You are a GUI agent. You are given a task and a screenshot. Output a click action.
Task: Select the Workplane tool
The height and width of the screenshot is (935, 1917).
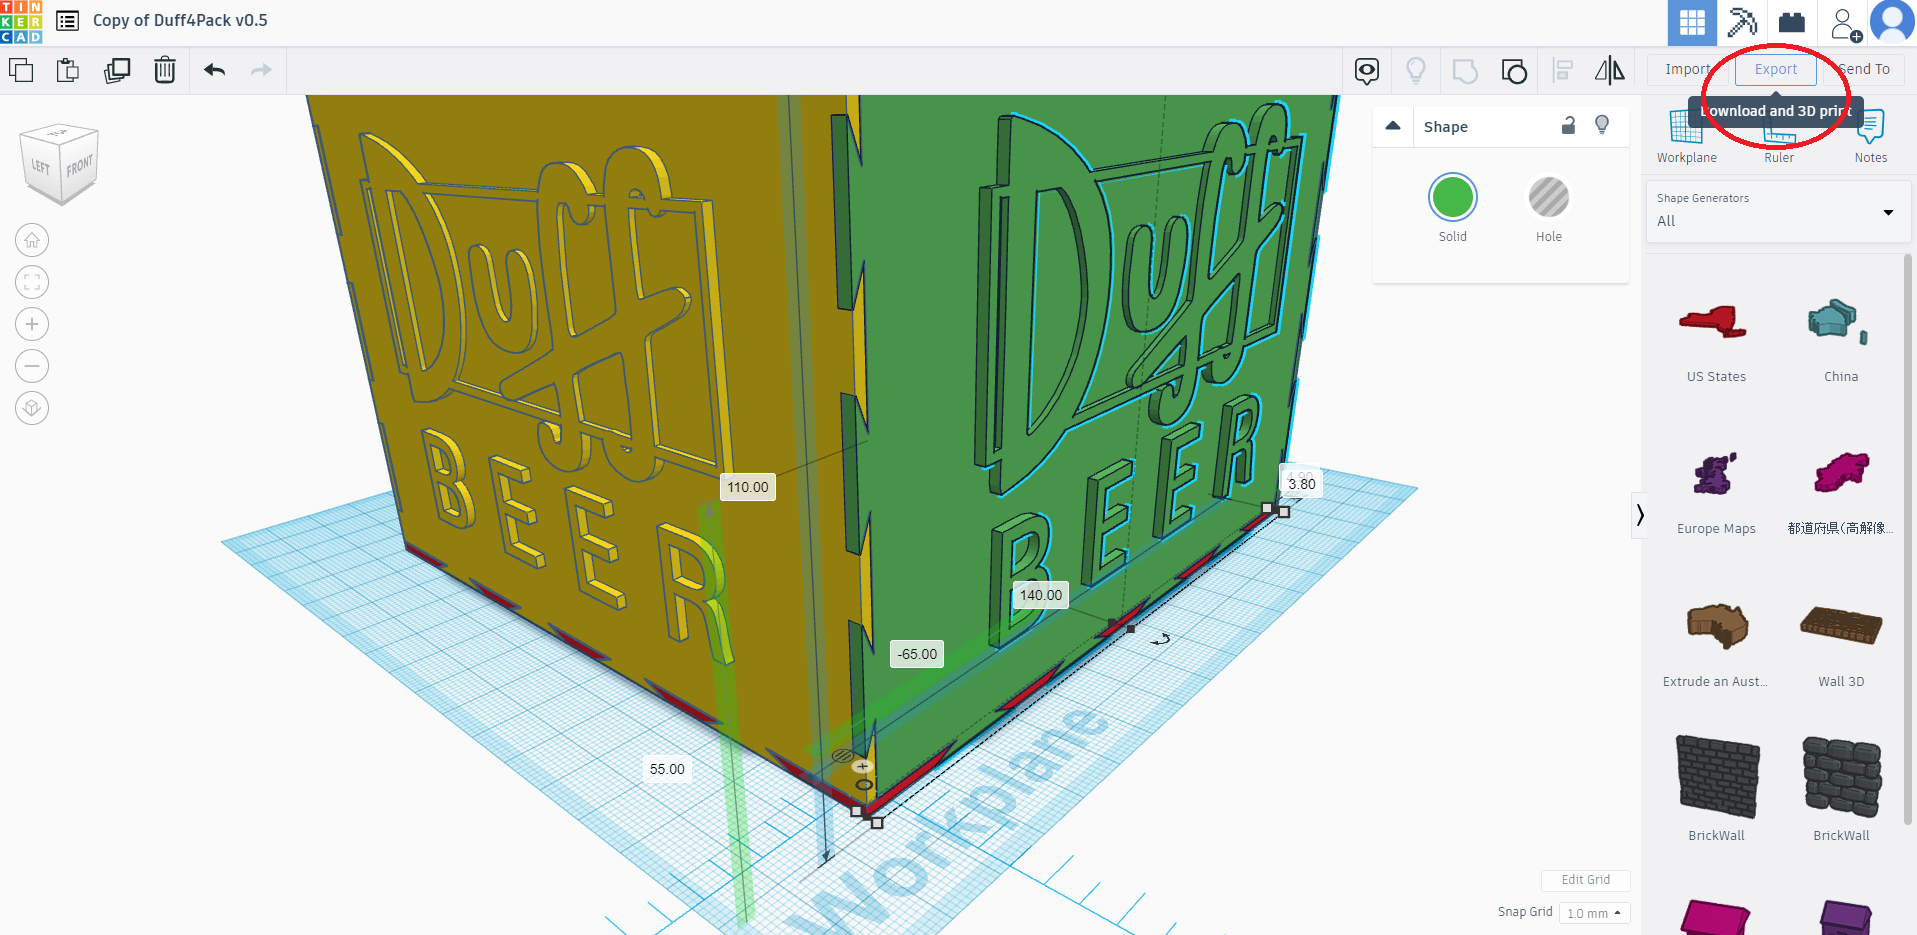(x=1687, y=137)
